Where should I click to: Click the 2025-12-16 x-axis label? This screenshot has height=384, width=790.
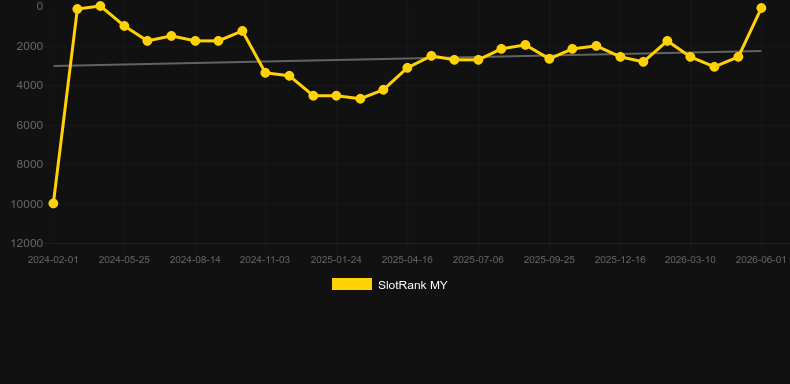[620, 260]
